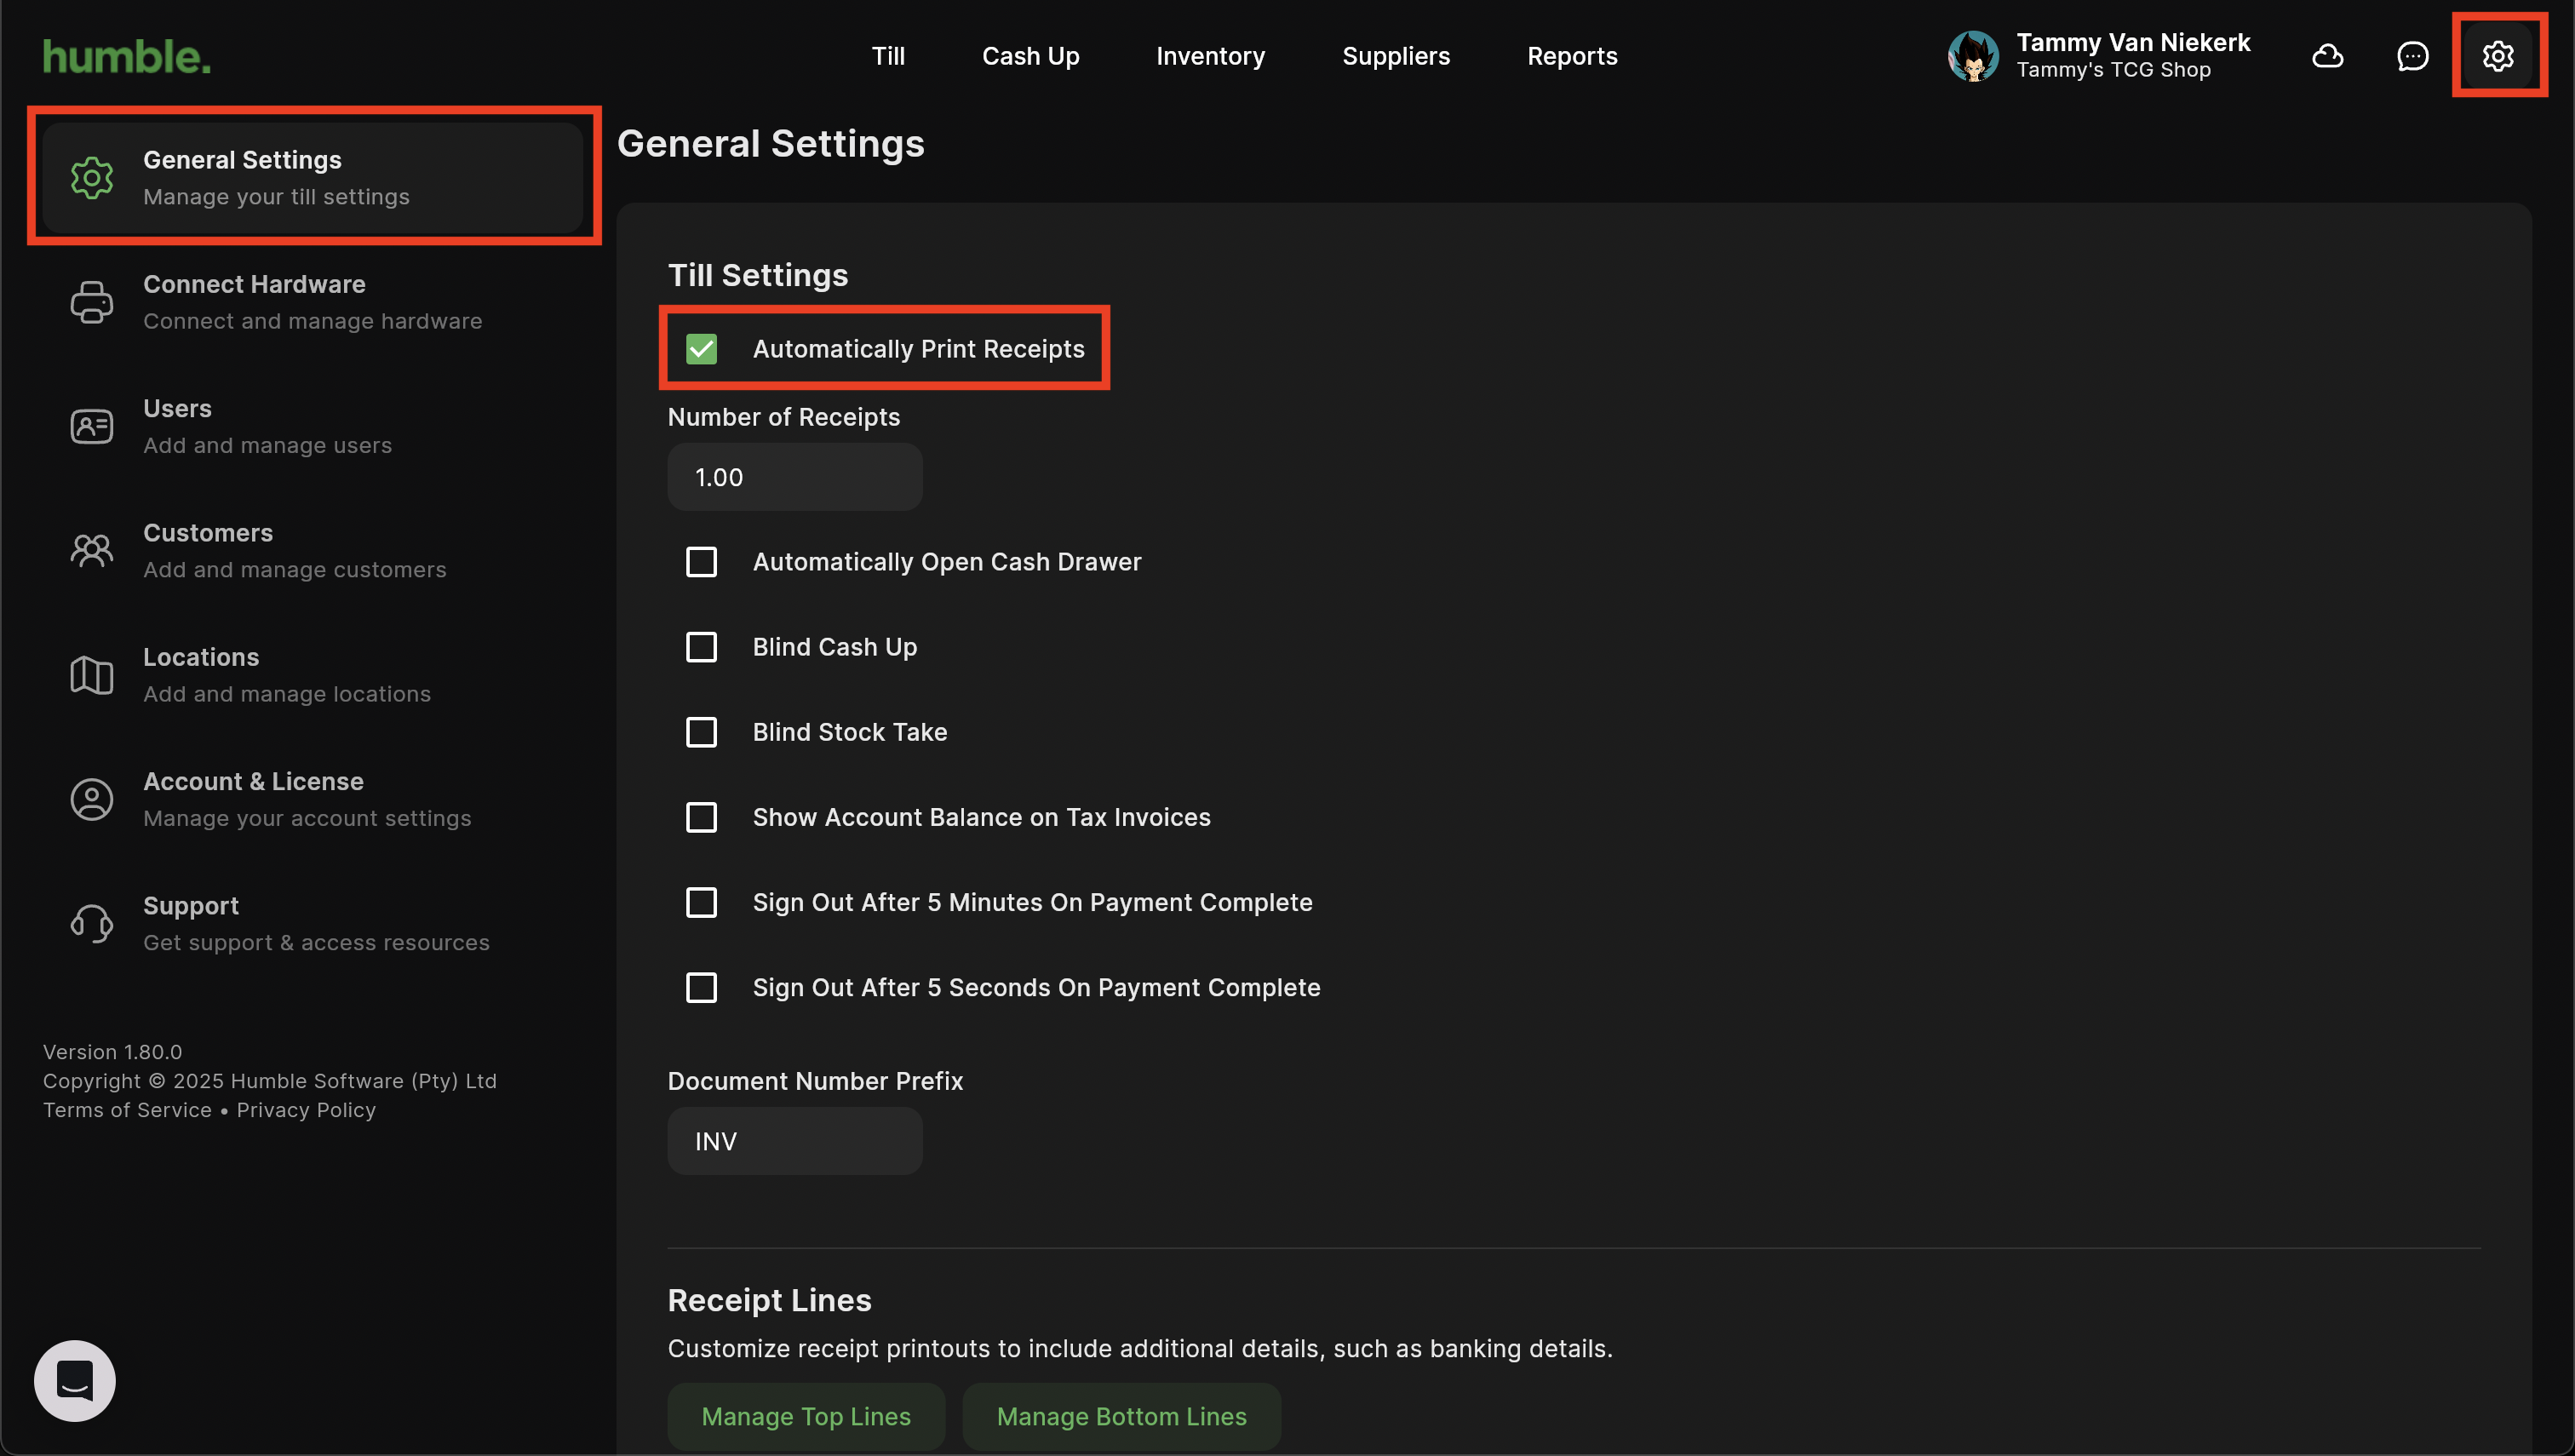The image size is (2575, 1456).
Task: Open the Intercom chat launcher bubble
Action: [x=75, y=1380]
